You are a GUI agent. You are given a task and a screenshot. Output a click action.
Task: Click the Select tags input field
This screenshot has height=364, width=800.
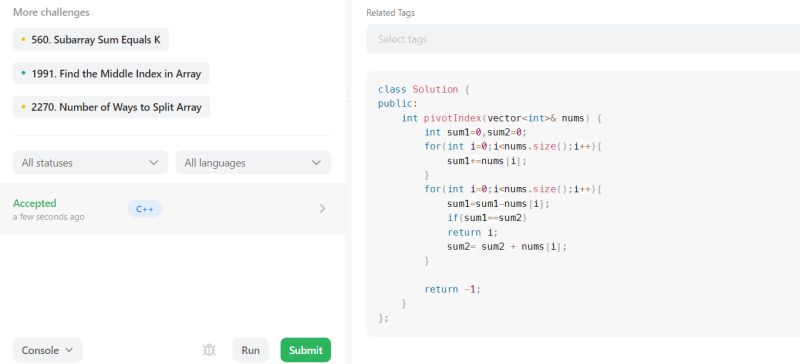[583, 39]
